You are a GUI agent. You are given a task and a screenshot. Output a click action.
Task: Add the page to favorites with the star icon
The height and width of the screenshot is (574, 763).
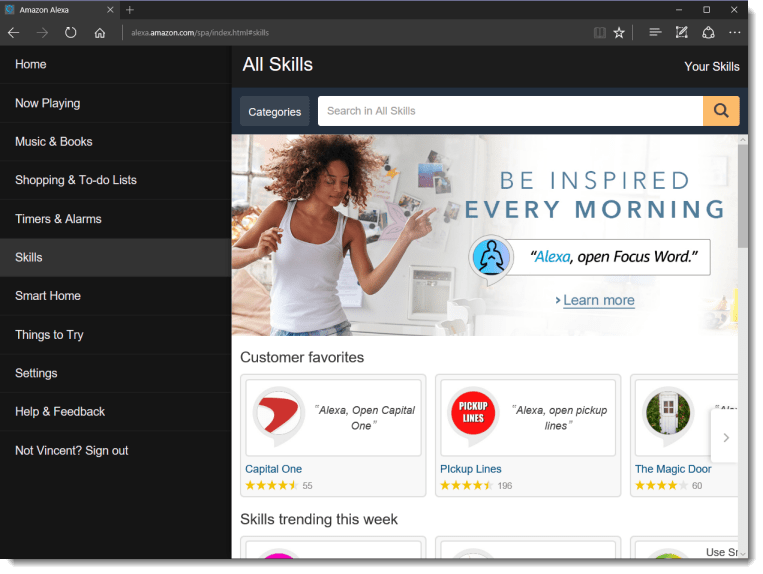coord(619,33)
